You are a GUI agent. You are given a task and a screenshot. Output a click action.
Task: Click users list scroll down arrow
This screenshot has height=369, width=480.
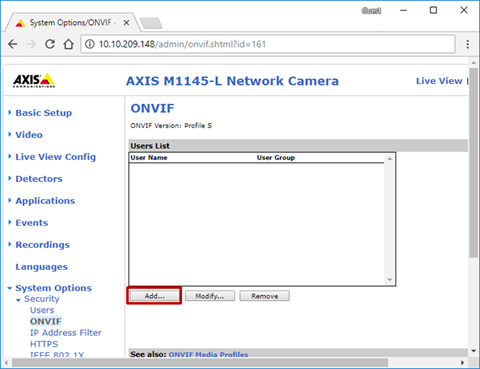click(x=390, y=280)
